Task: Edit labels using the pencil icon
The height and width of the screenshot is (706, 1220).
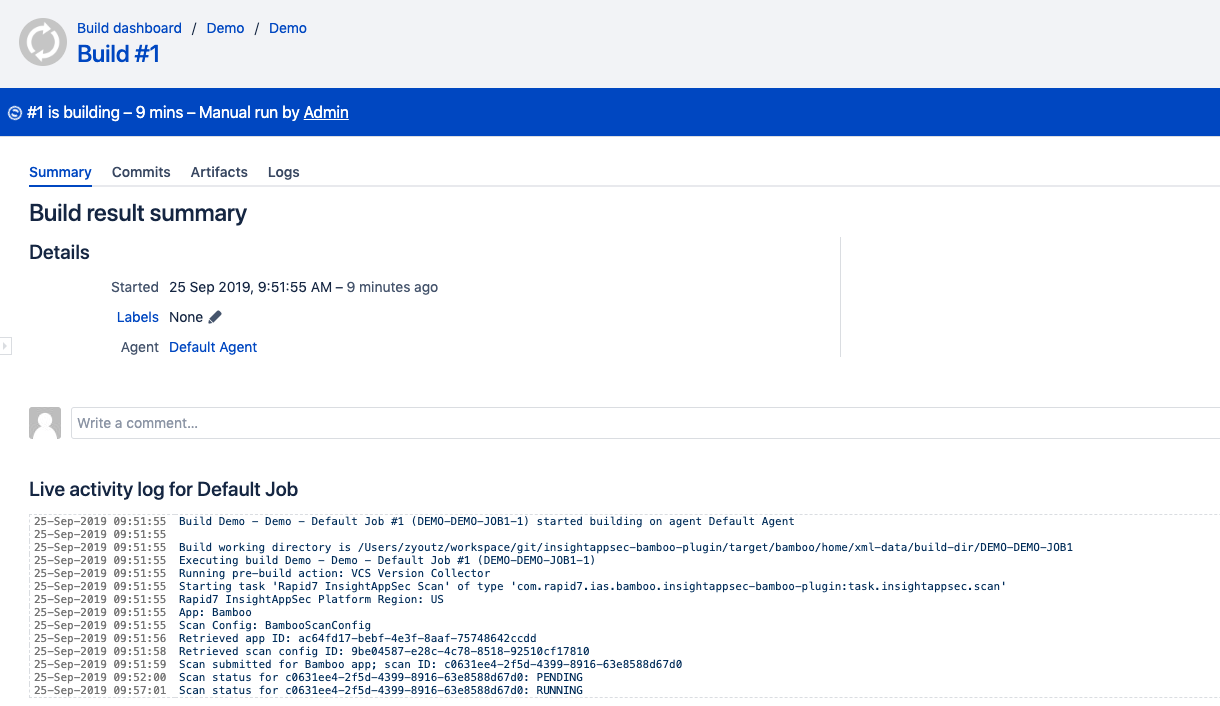Action: click(x=215, y=317)
